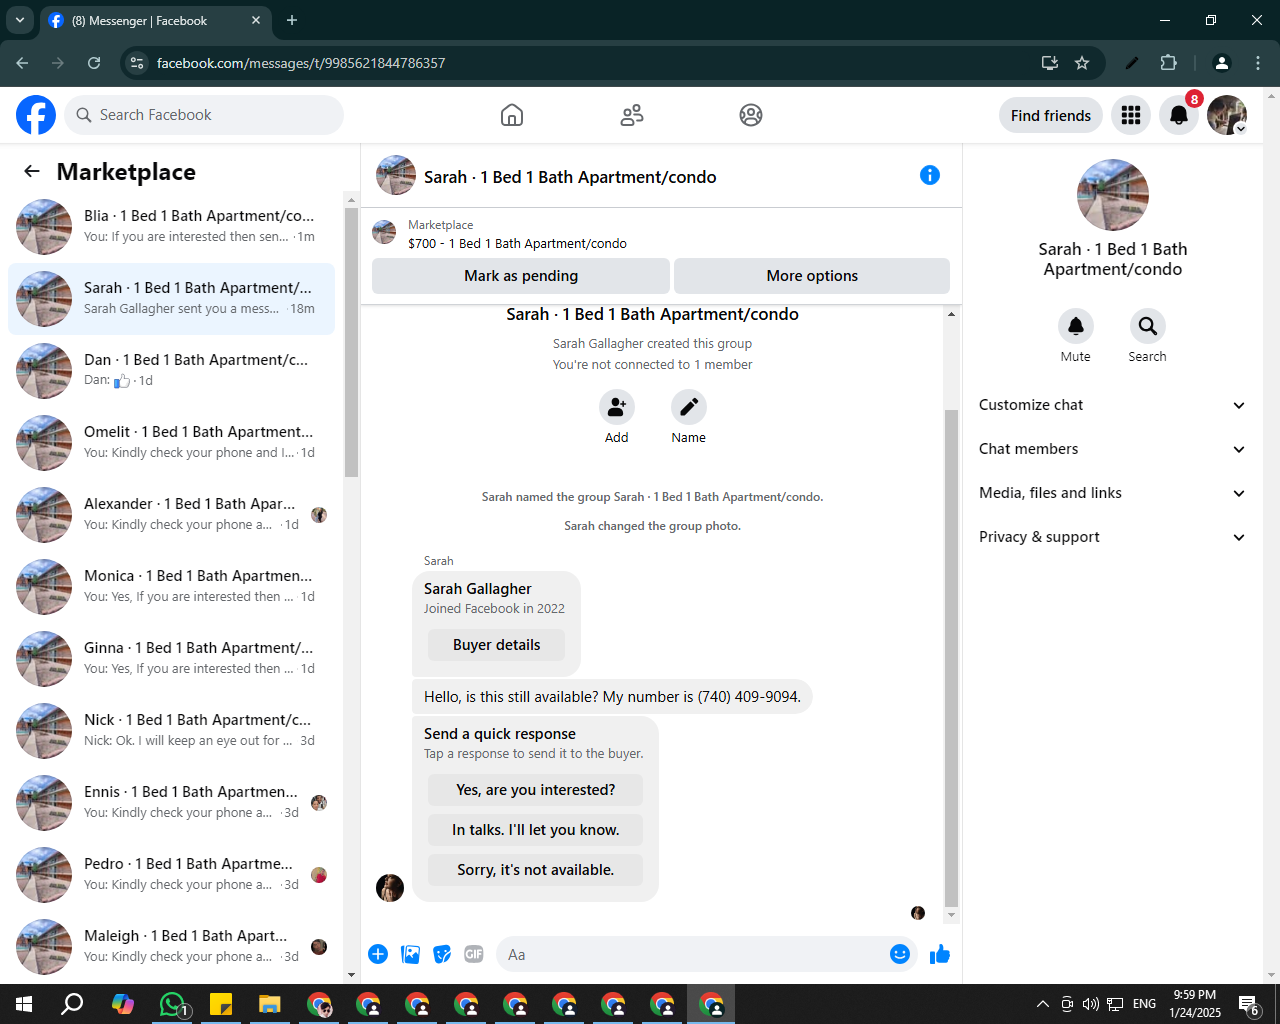
Task: Open browser extensions puzzle icon
Action: tap(1168, 63)
